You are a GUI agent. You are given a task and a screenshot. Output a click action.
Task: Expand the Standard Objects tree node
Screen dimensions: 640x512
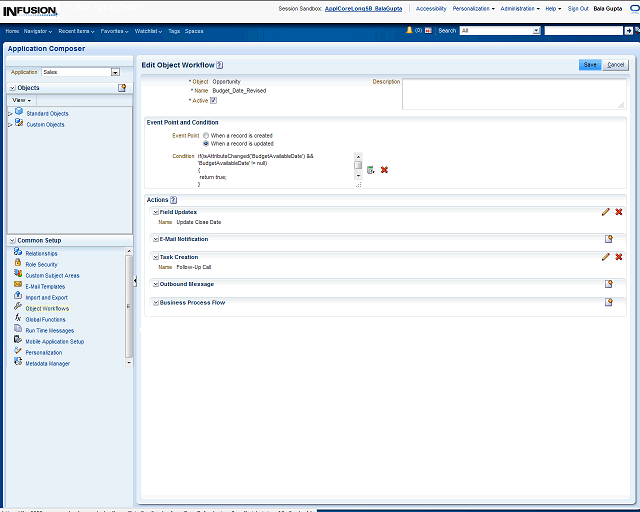[10, 114]
